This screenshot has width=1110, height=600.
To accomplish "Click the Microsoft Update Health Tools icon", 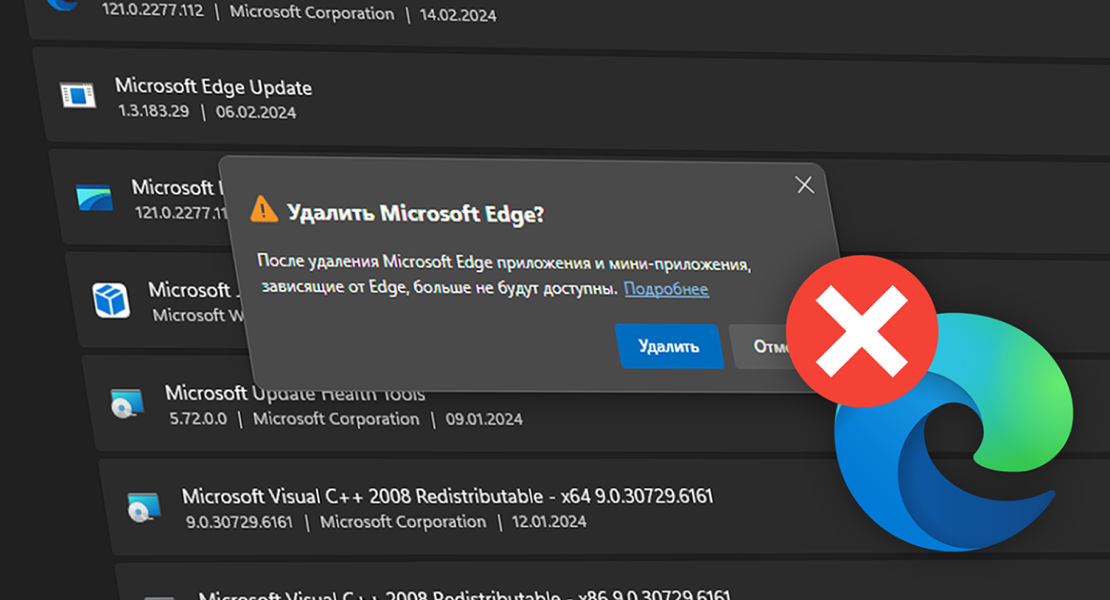I will pyautogui.click(x=127, y=403).
